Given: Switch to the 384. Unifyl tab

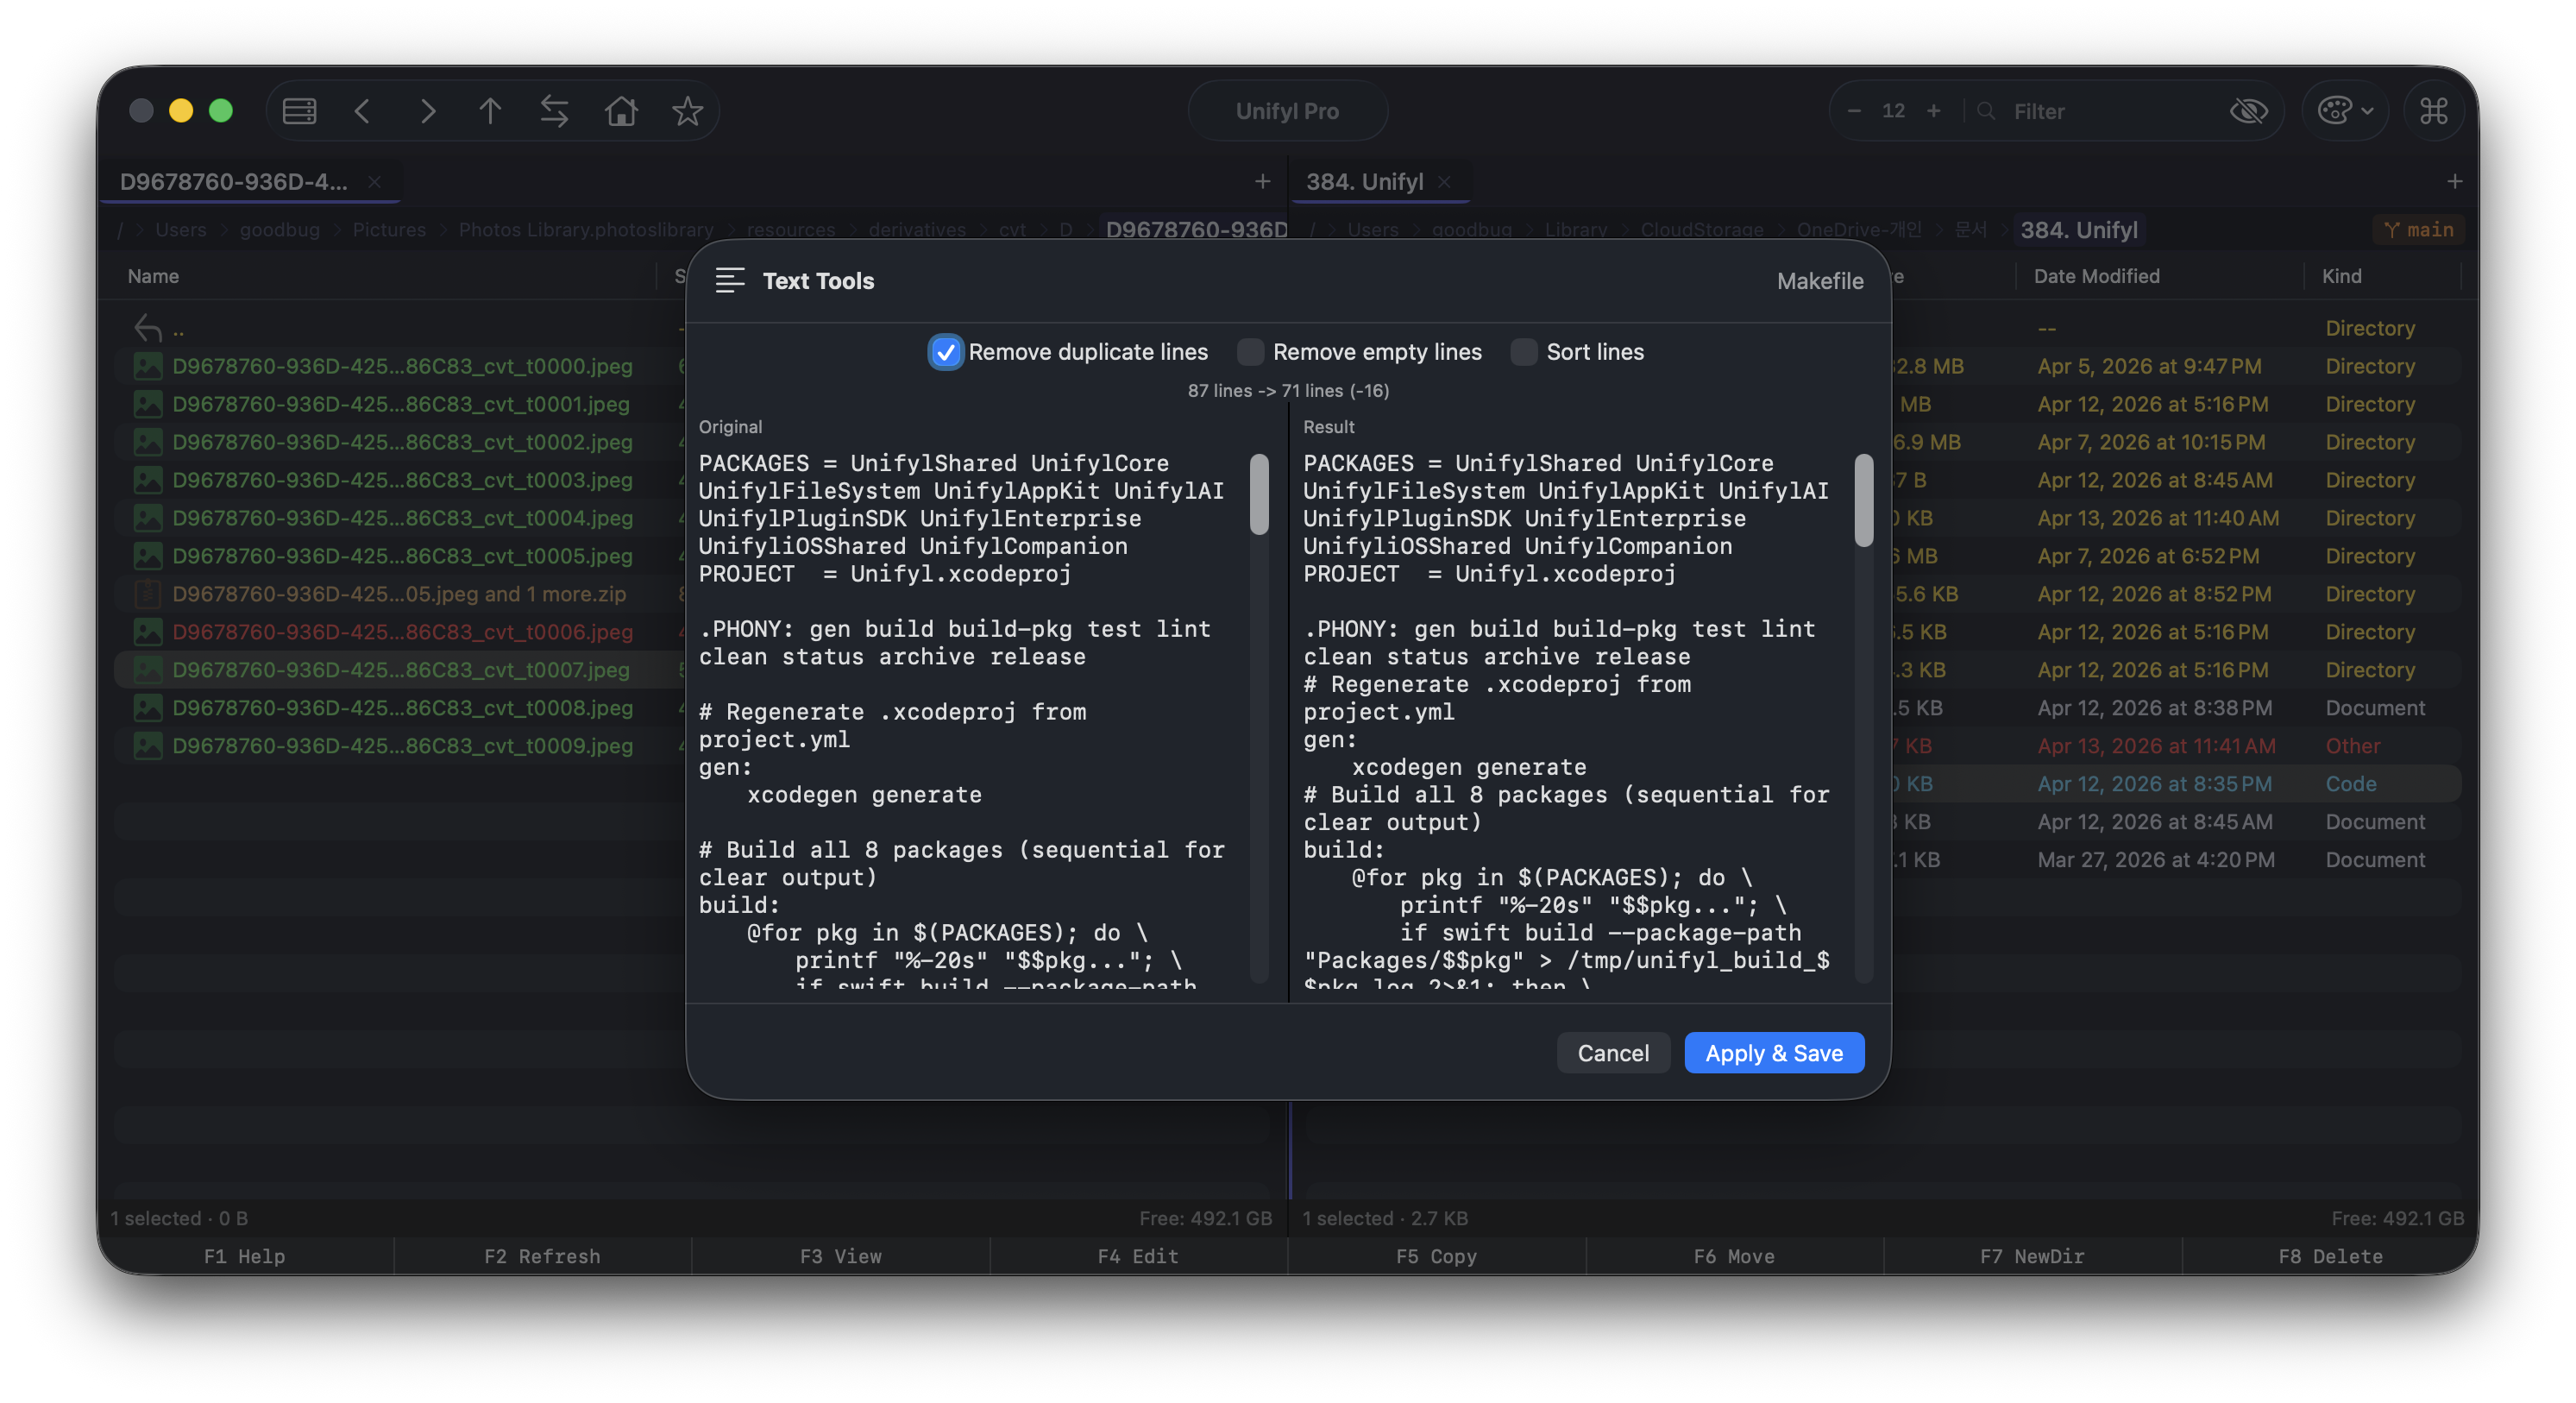Looking at the screenshot, I should [x=1364, y=182].
